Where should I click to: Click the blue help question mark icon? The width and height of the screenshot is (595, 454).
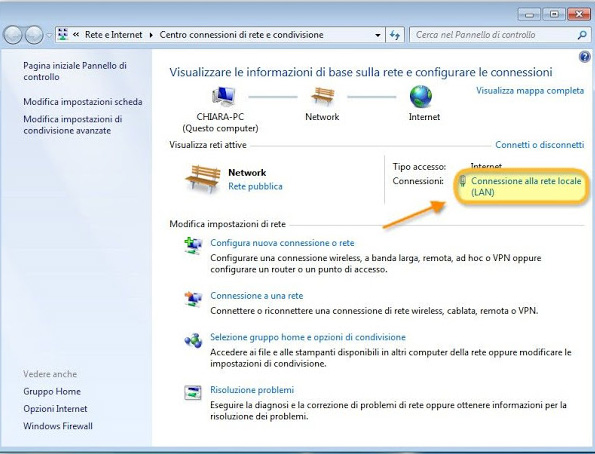point(585,57)
